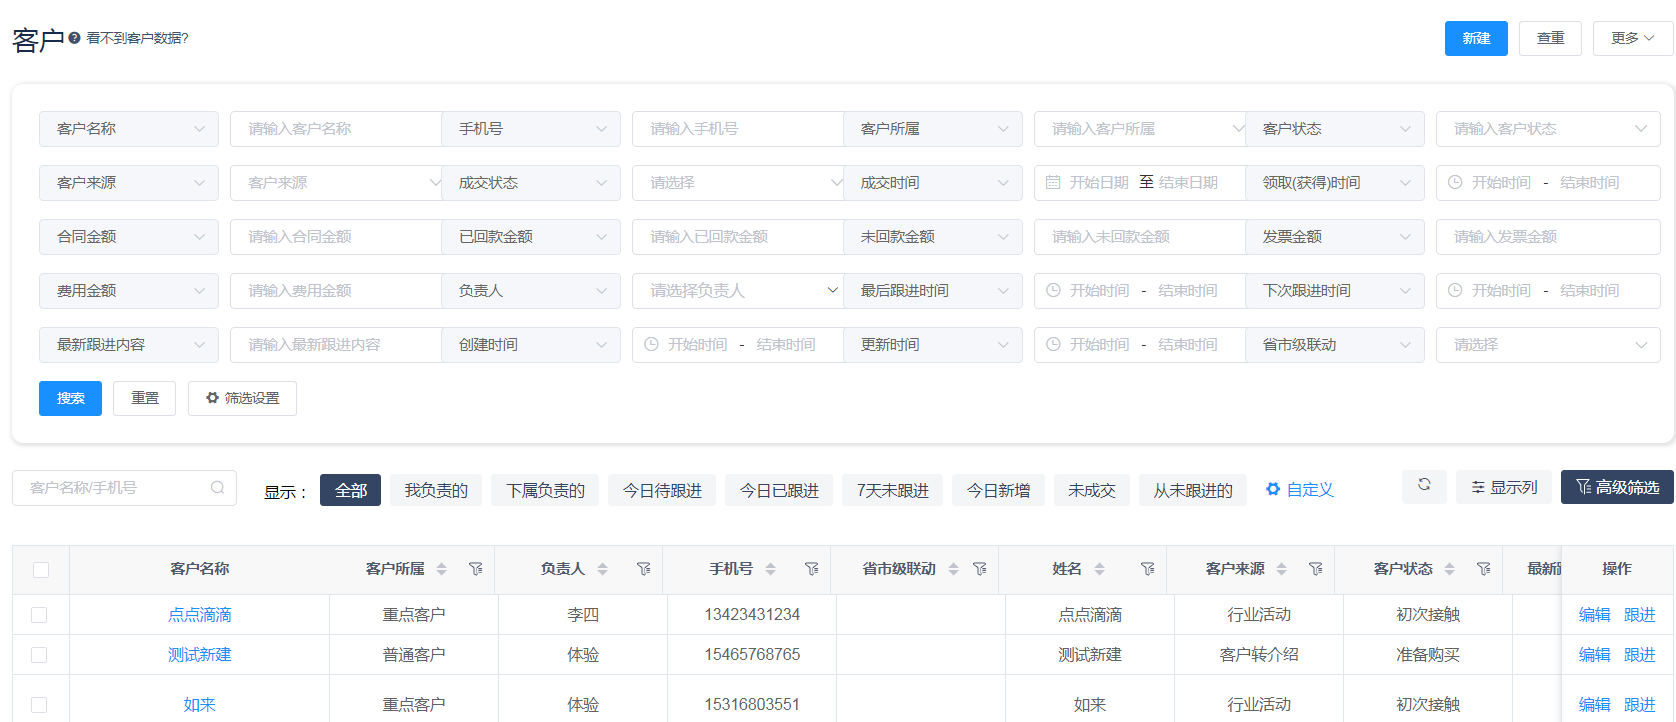This screenshot has height=722, width=1676.
Task: Click the blue 搜索 button
Action: pyautogui.click(x=70, y=398)
